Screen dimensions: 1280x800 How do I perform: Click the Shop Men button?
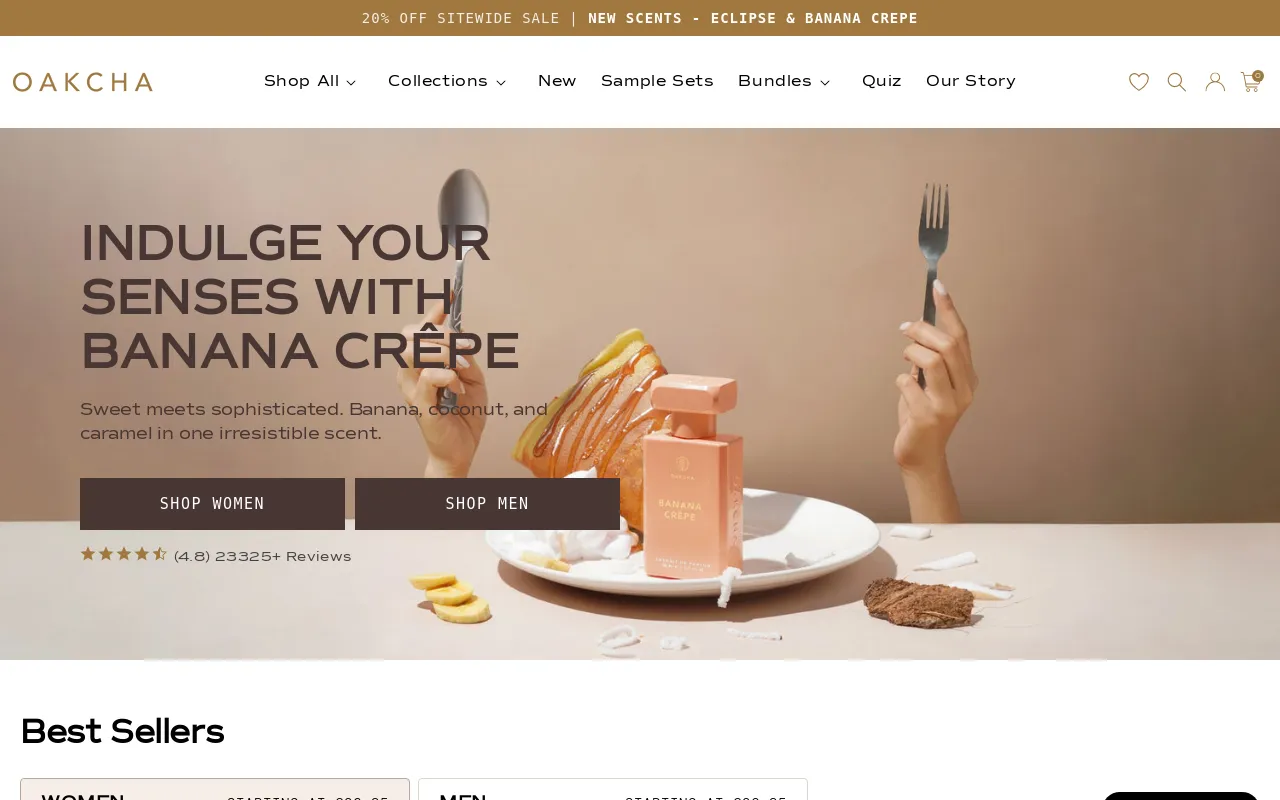(487, 504)
